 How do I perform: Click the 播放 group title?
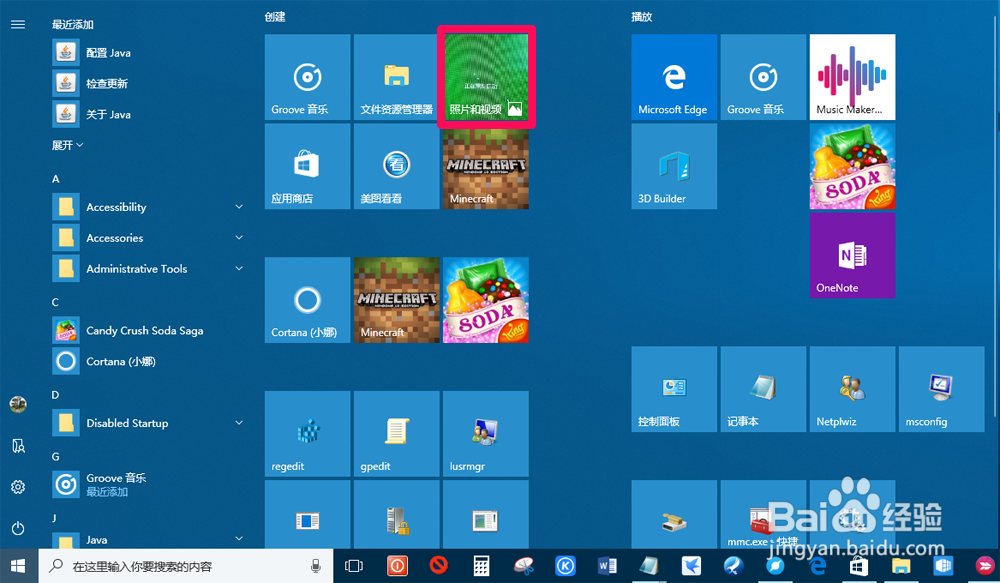(x=642, y=17)
